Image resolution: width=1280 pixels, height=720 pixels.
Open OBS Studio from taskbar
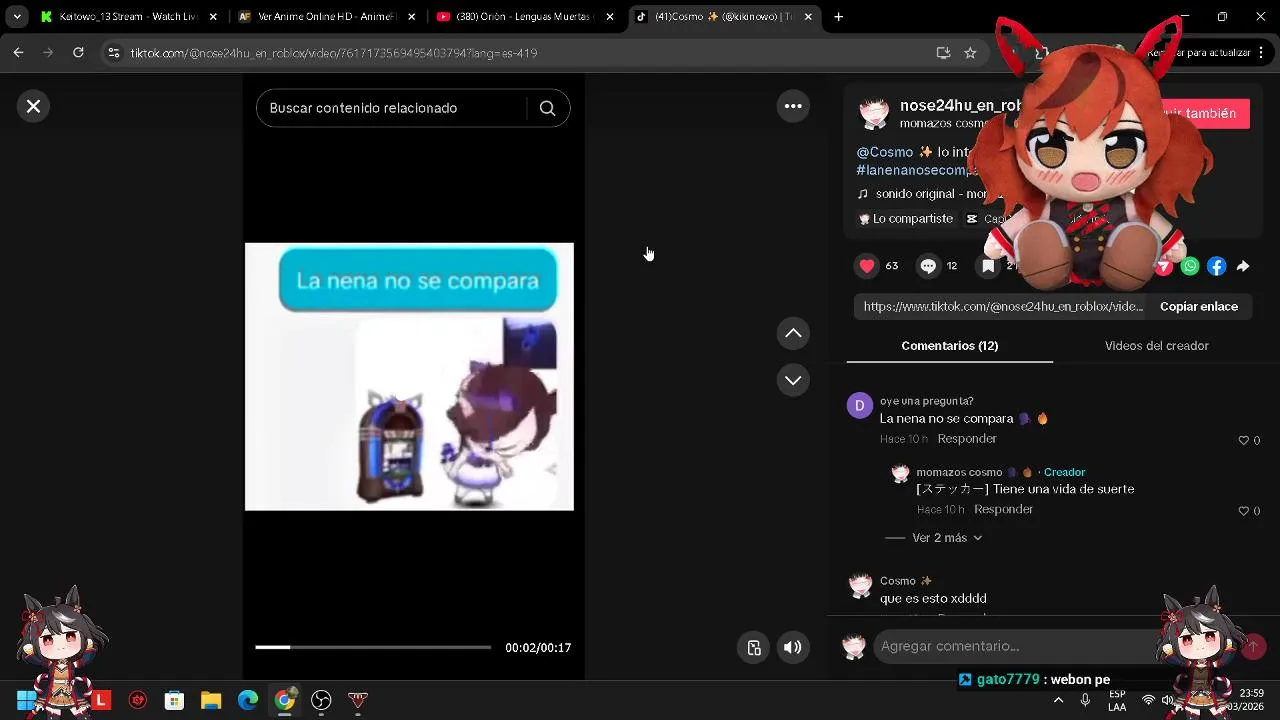pos(321,701)
